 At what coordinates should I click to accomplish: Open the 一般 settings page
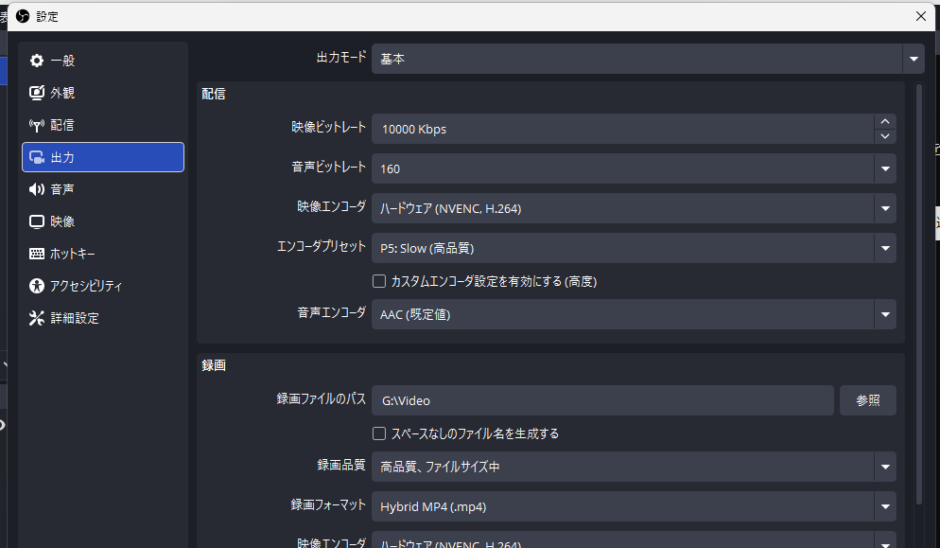tap(103, 61)
